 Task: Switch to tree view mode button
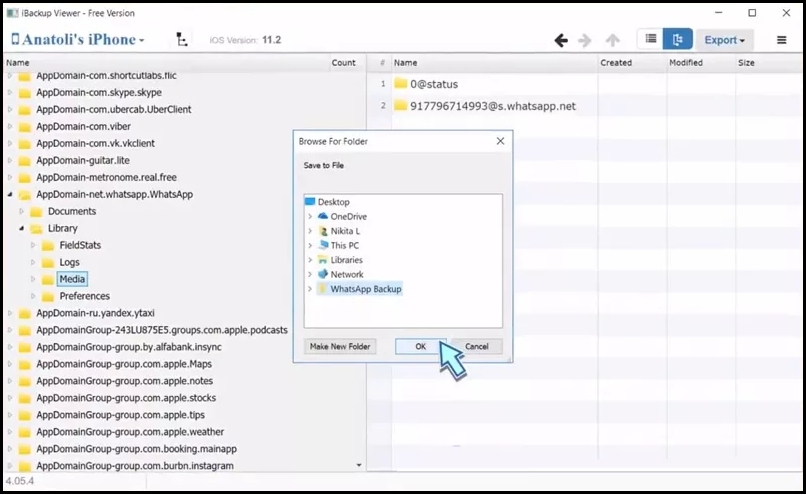tap(677, 39)
